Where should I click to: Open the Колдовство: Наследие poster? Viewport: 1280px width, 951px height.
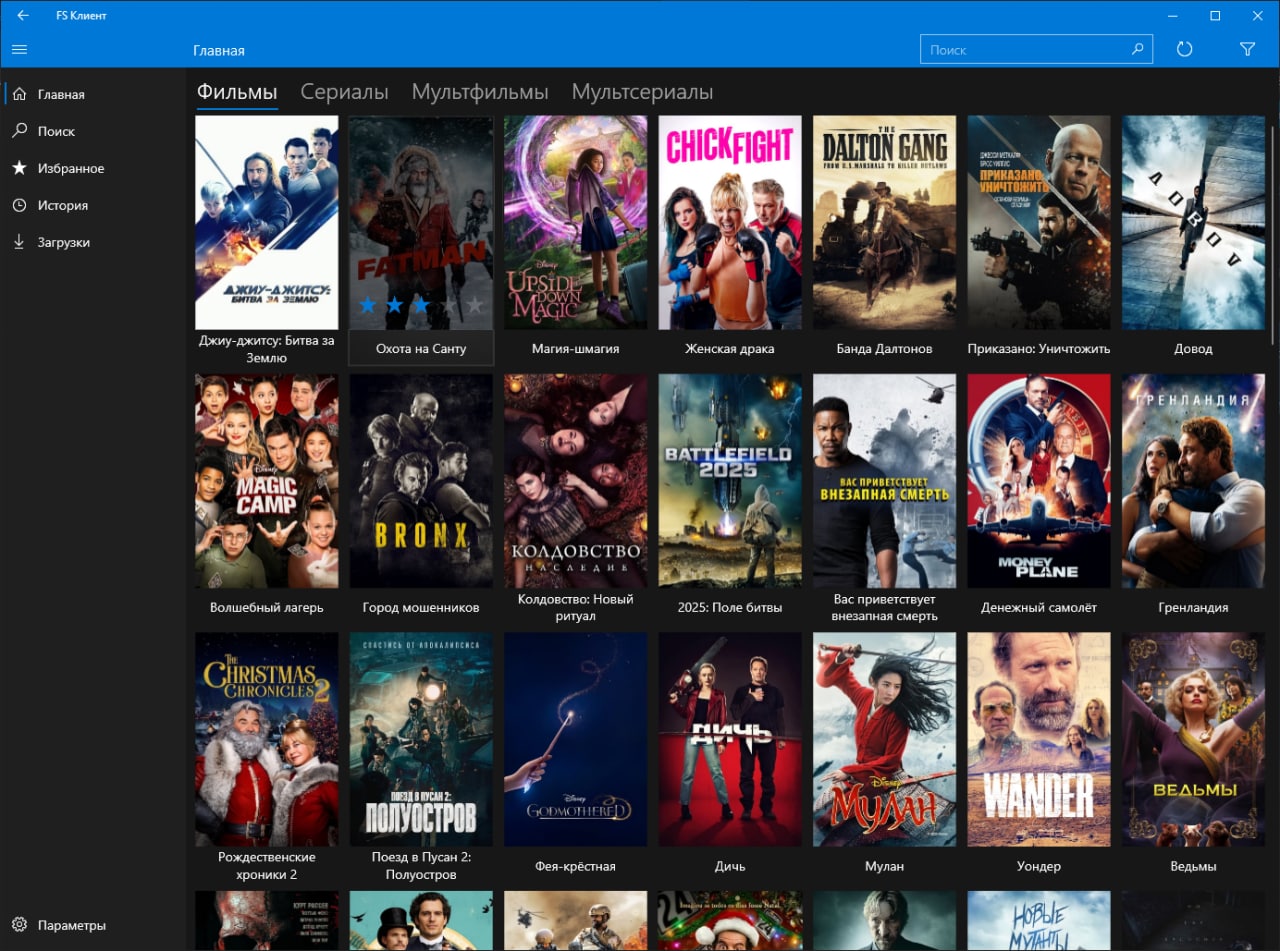click(575, 481)
